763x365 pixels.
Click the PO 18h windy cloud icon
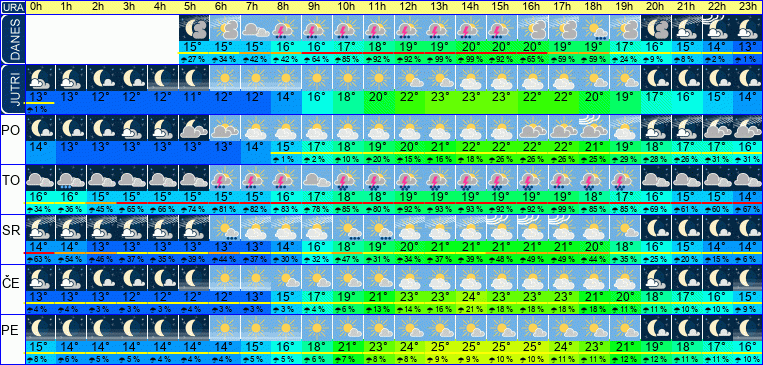coord(593,128)
